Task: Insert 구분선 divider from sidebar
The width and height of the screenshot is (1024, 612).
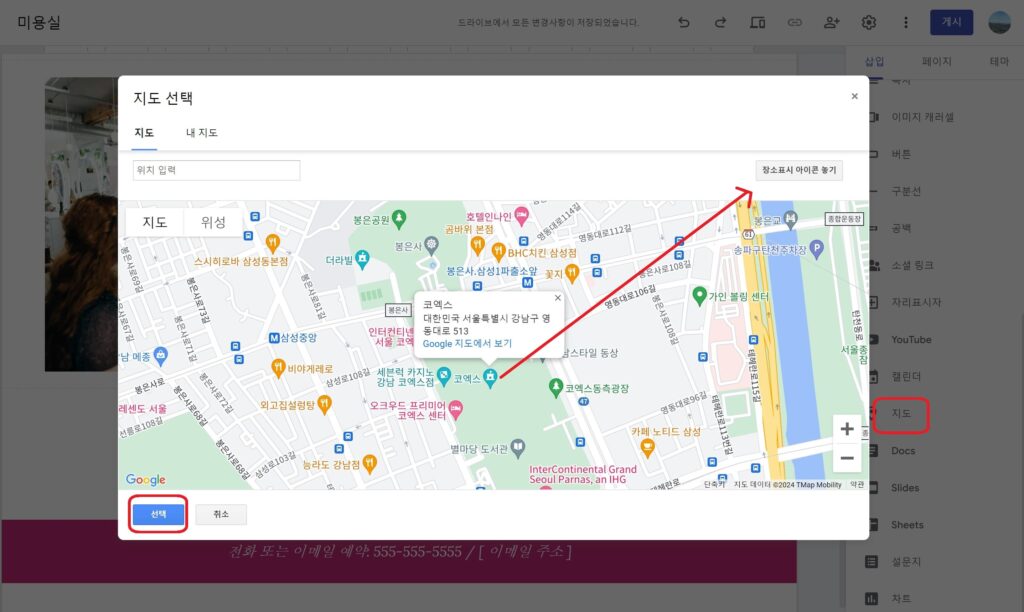Action: coord(905,191)
